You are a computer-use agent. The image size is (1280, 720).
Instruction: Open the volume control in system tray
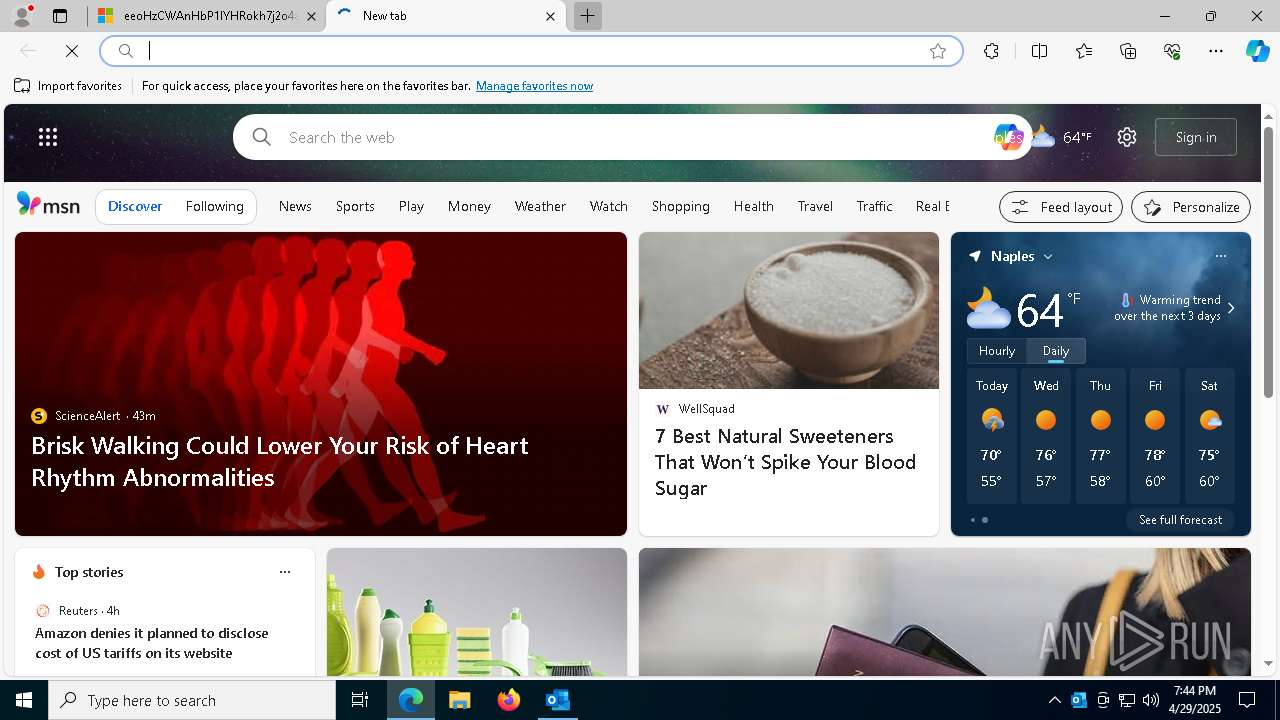pos(1151,700)
